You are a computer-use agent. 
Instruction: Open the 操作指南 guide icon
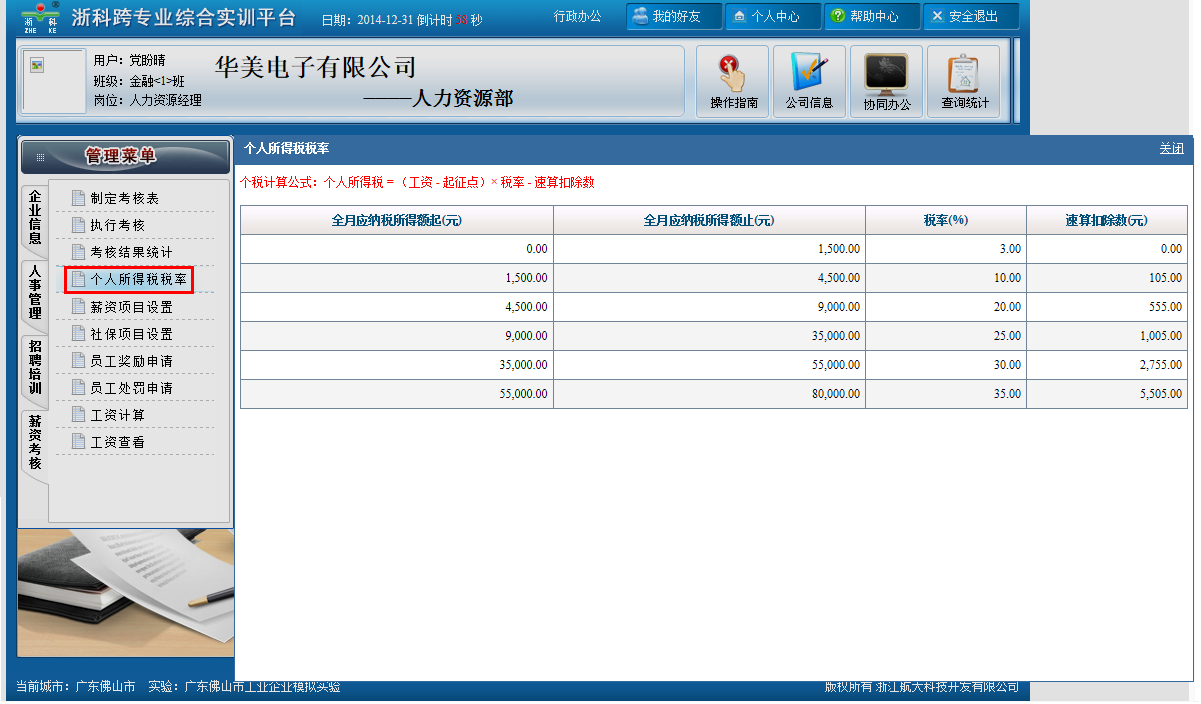tap(733, 82)
